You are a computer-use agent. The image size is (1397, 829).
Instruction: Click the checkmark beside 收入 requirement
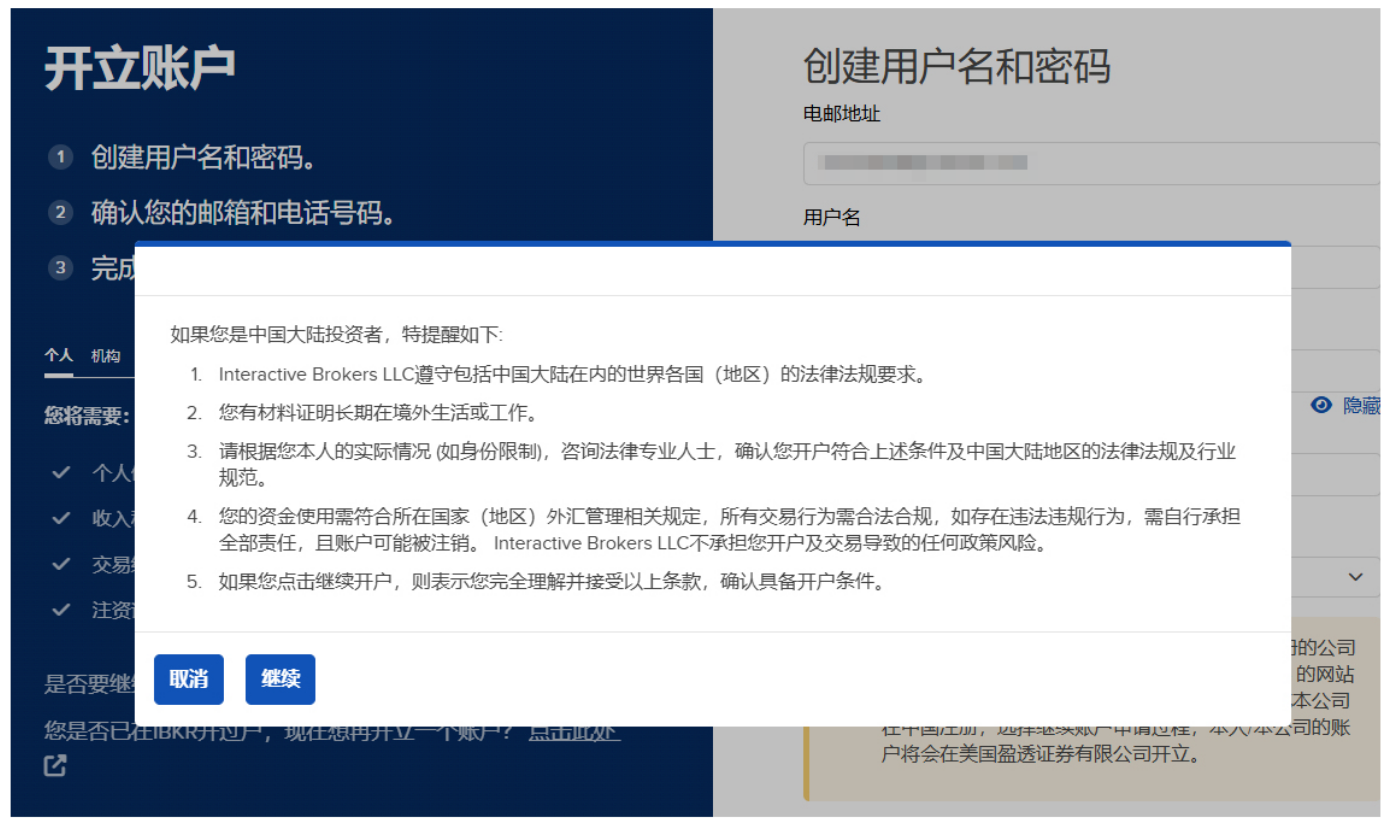click(x=63, y=518)
